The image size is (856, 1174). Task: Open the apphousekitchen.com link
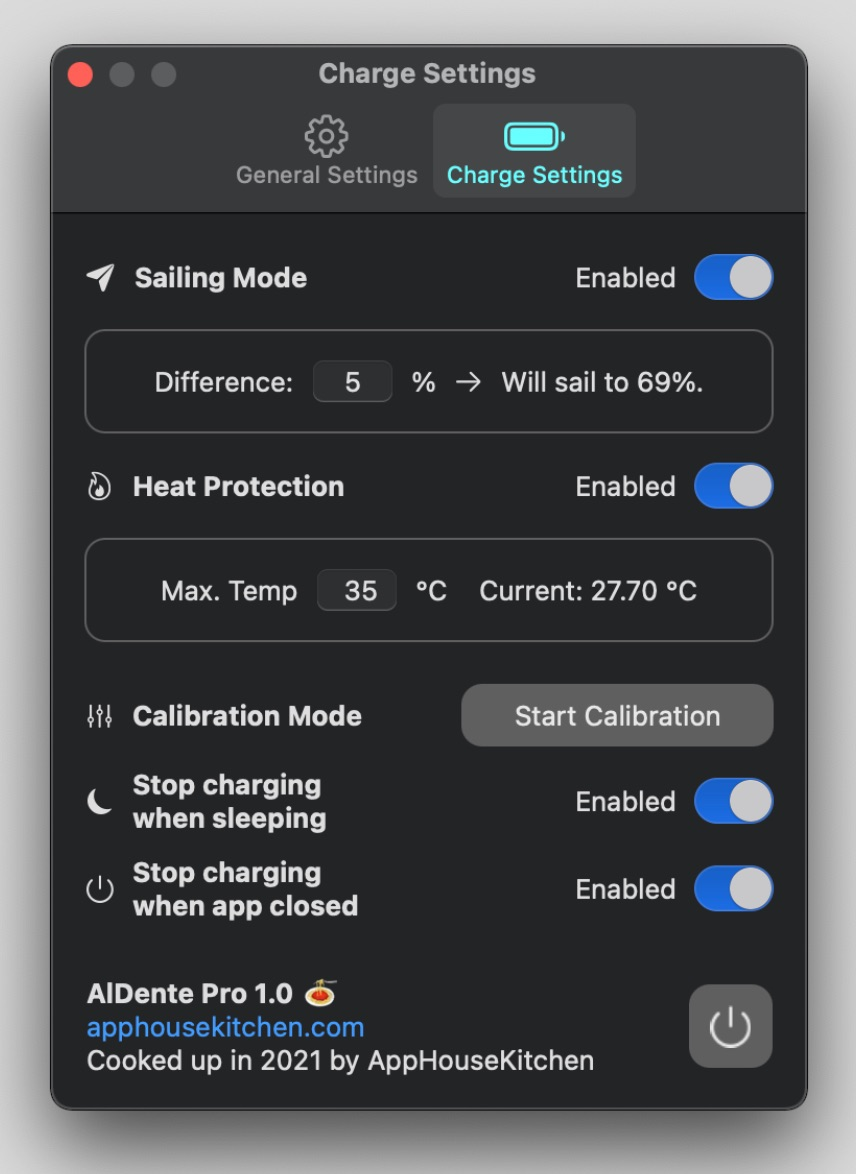pos(225,1027)
